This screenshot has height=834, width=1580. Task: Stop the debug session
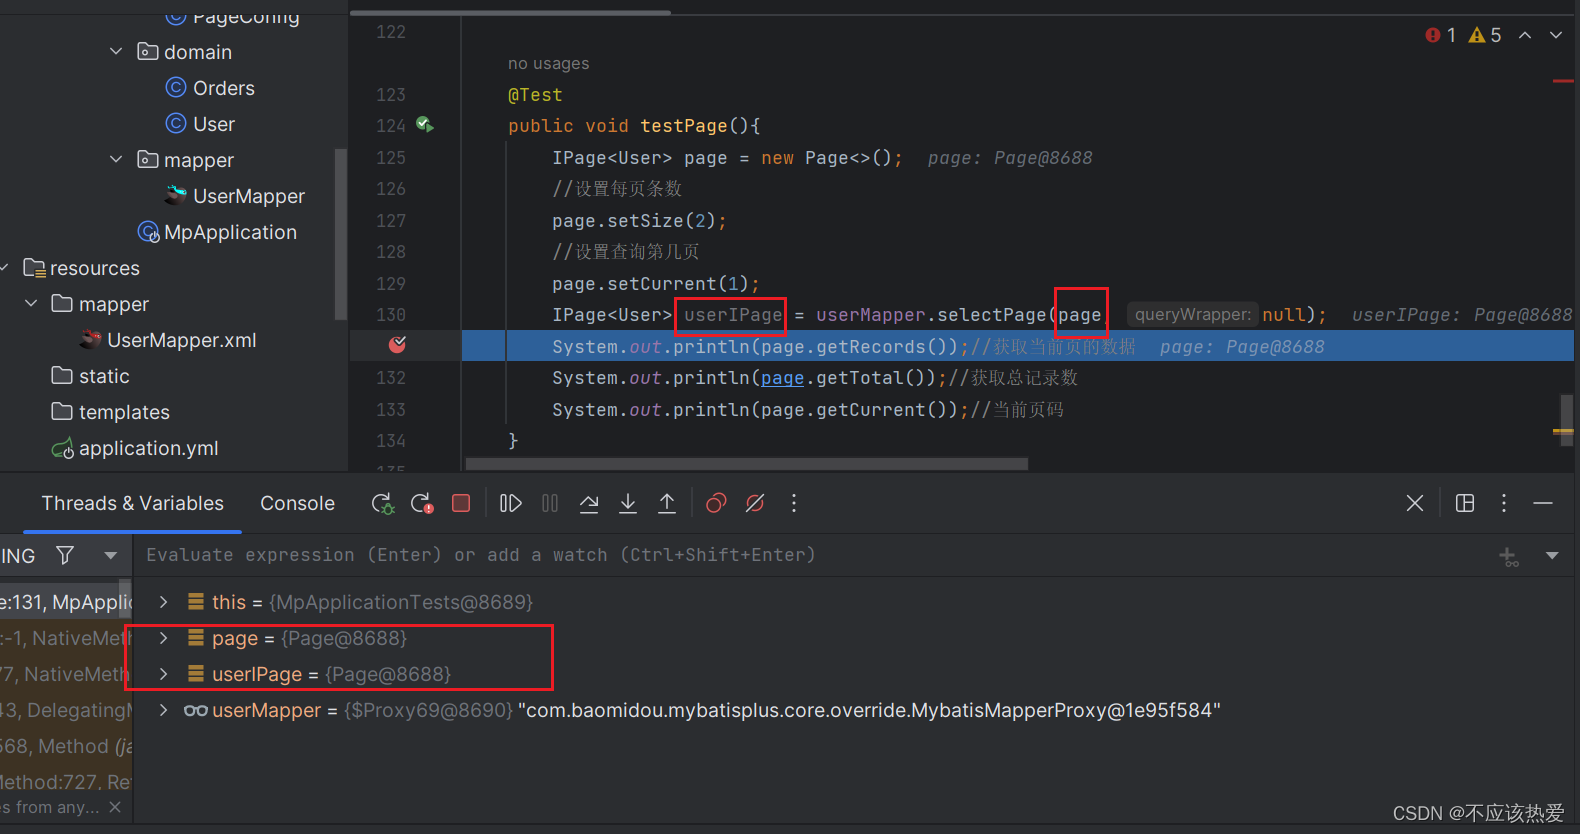click(461, 503)
